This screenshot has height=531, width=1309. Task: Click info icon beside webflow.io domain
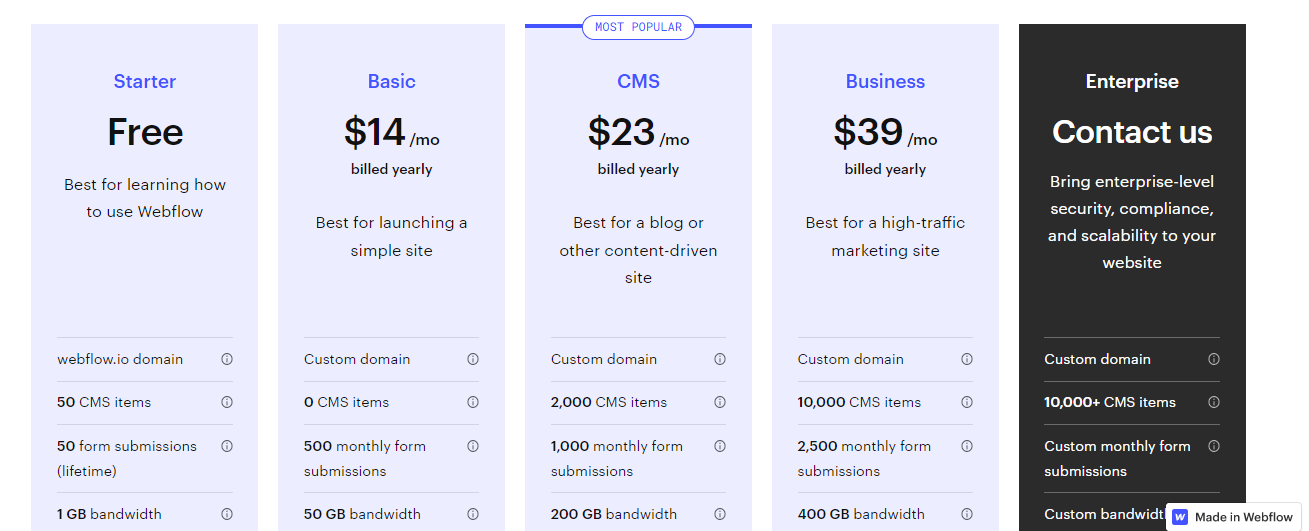[227, 359]
